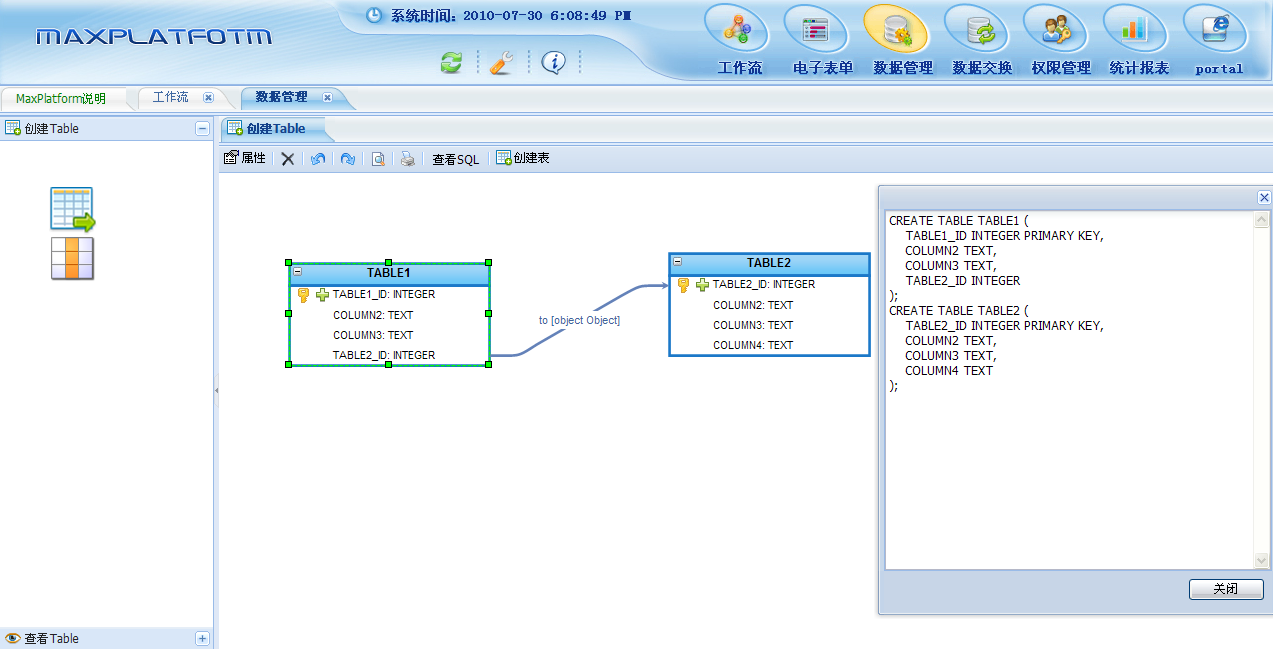Click the SQL text area
Viewport: 1273px width, 649px height.
(1069, 391)
